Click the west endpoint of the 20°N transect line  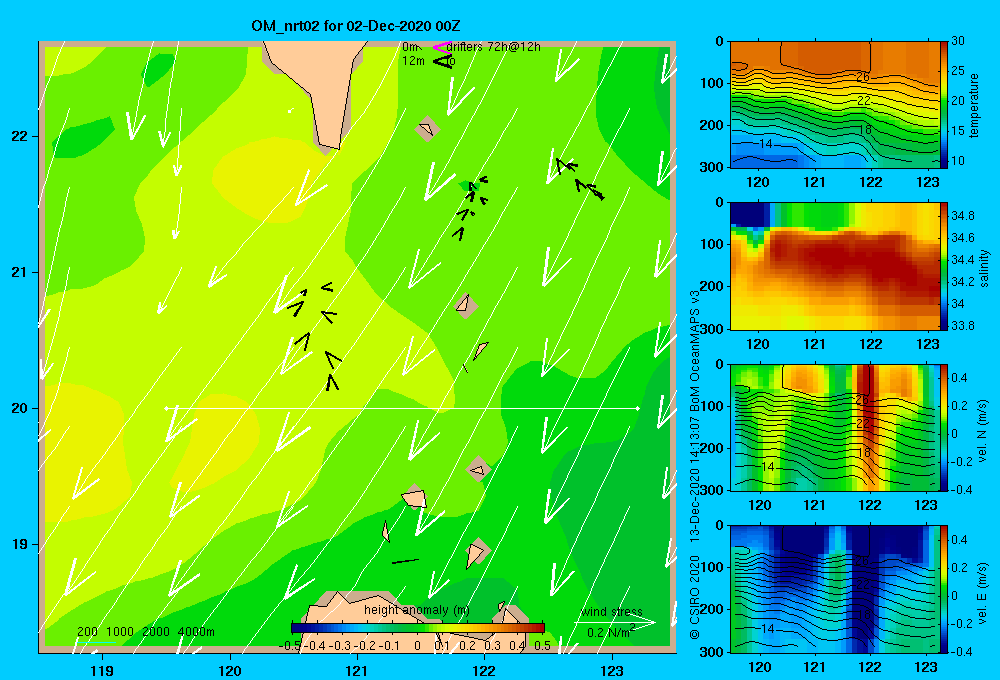166,408
